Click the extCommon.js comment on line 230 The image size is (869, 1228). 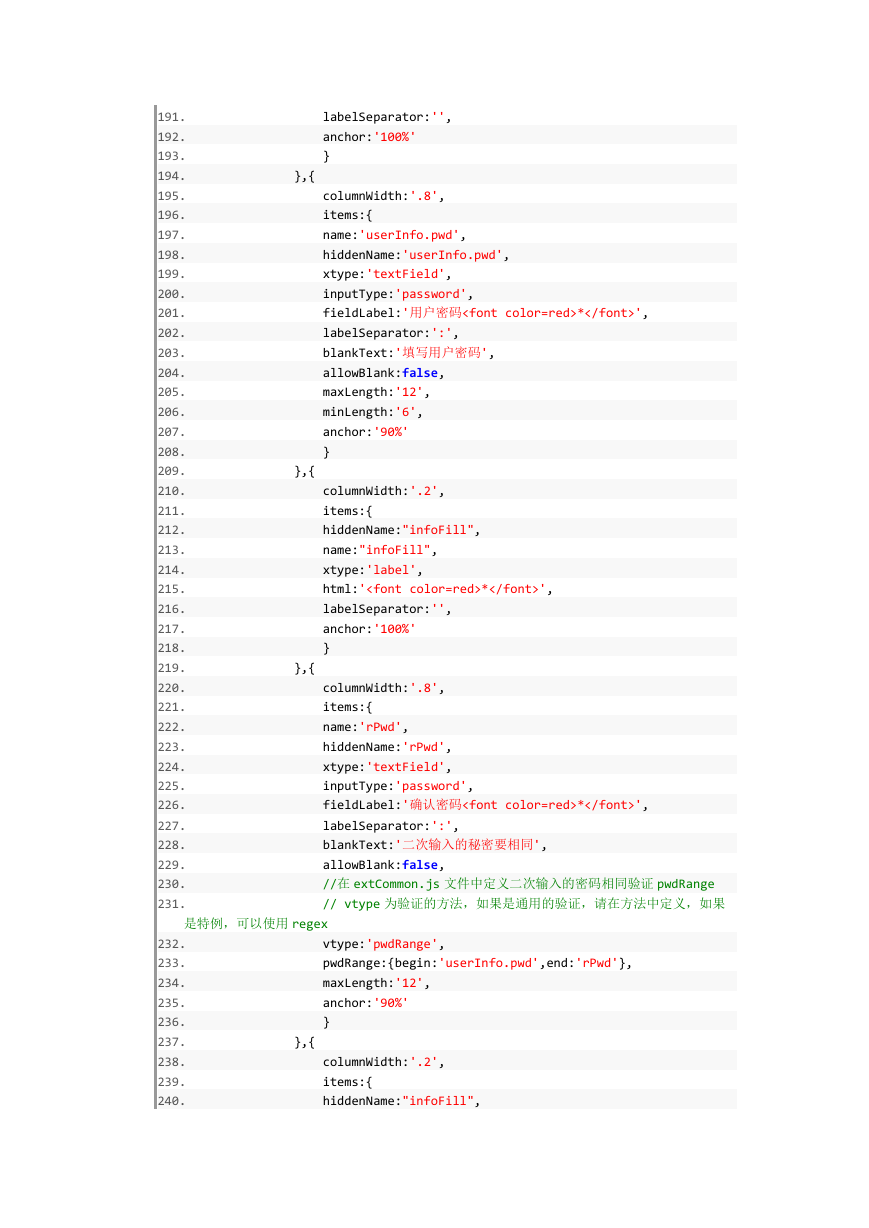pyautogui.click(x=519, y=884)
